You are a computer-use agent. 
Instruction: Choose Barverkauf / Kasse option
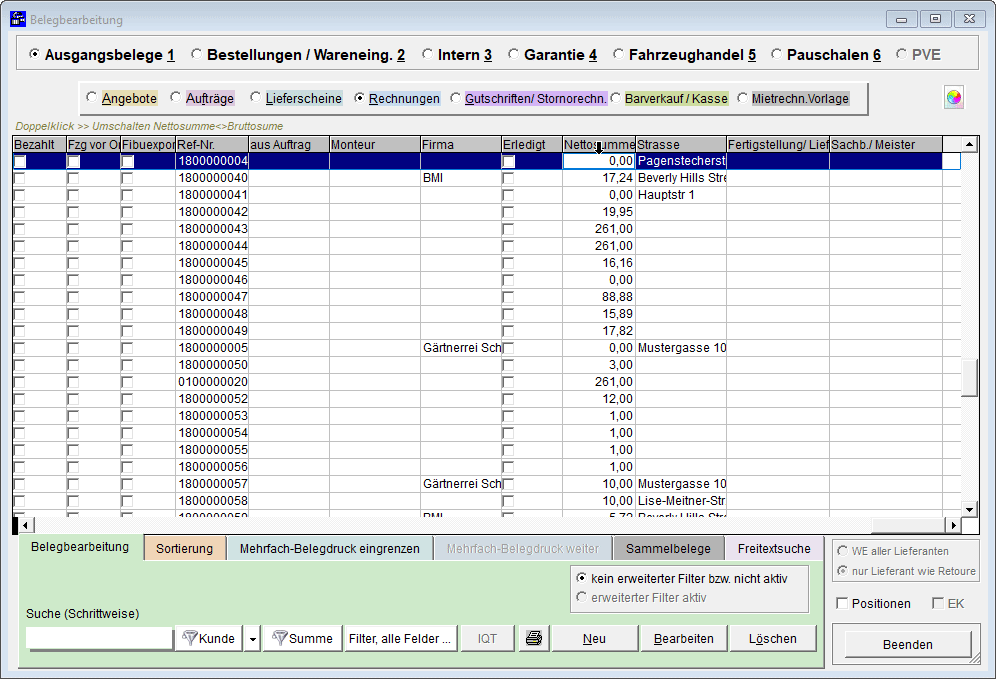[616, 98]
